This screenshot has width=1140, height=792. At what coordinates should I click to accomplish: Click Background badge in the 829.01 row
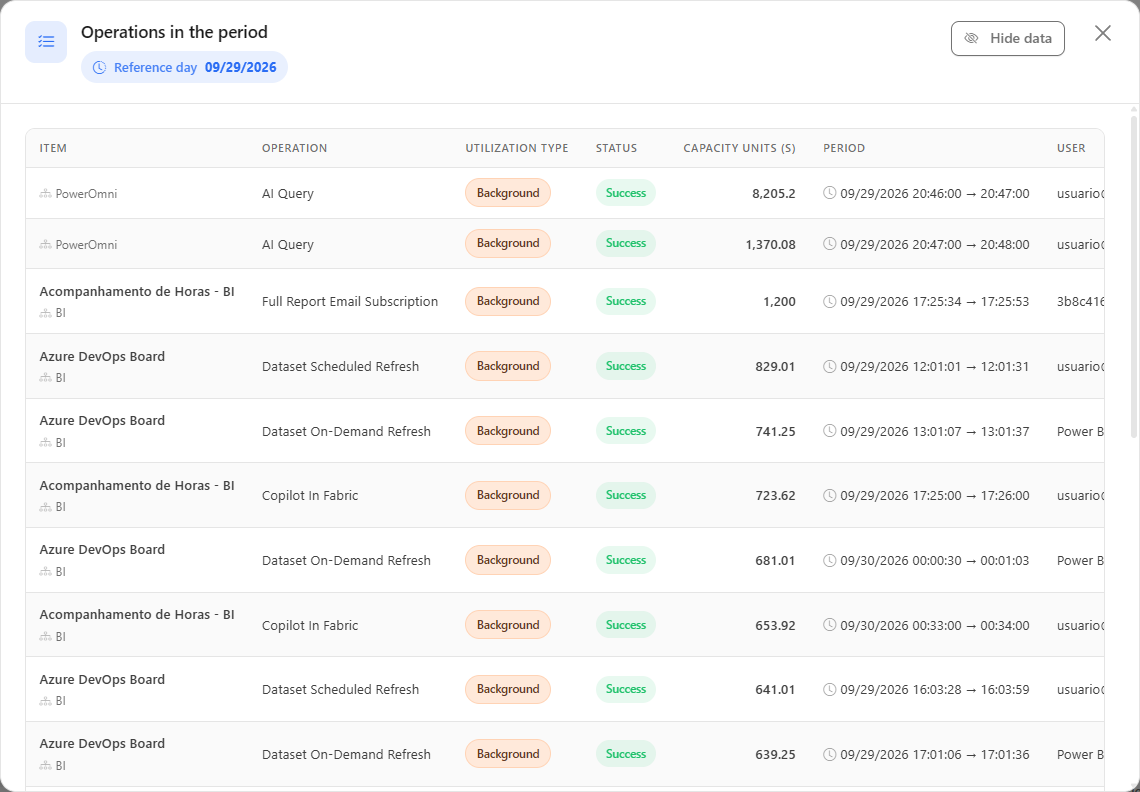[x=507, y=366]
